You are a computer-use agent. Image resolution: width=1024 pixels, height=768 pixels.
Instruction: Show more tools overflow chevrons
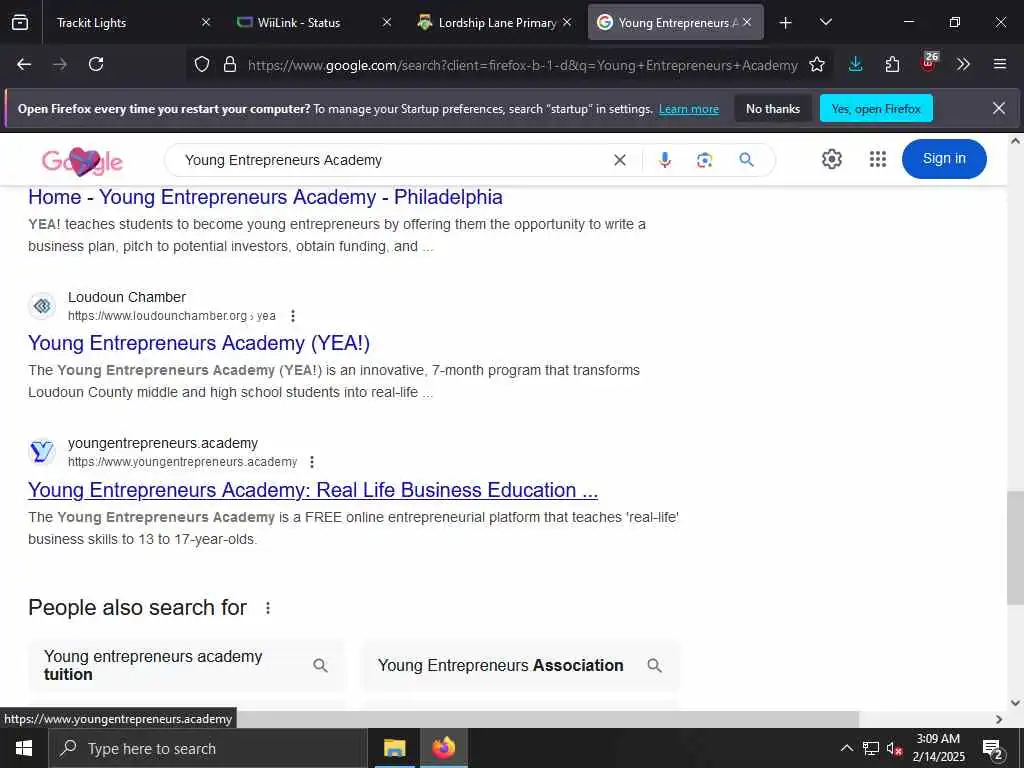(963, 64)
